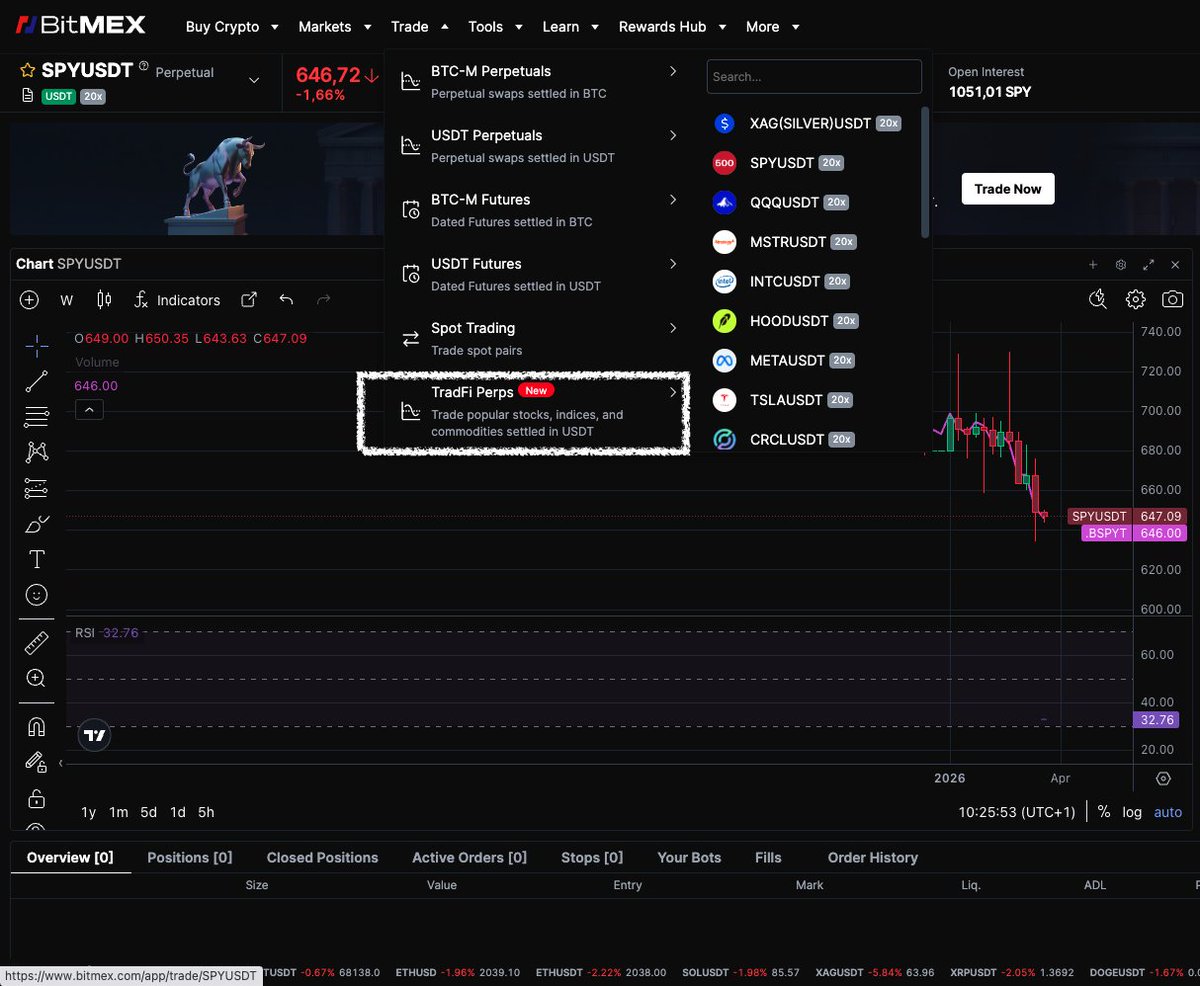Open the Learn dropdown
Viewport: 1200px width, 986px height.
tap(571, 27)
